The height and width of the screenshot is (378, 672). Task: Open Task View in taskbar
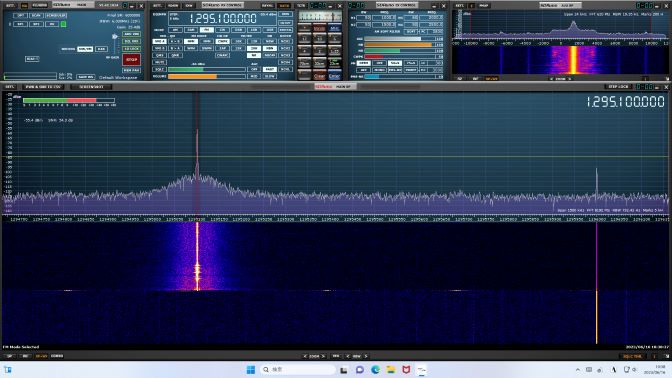(x=344, y=369)
